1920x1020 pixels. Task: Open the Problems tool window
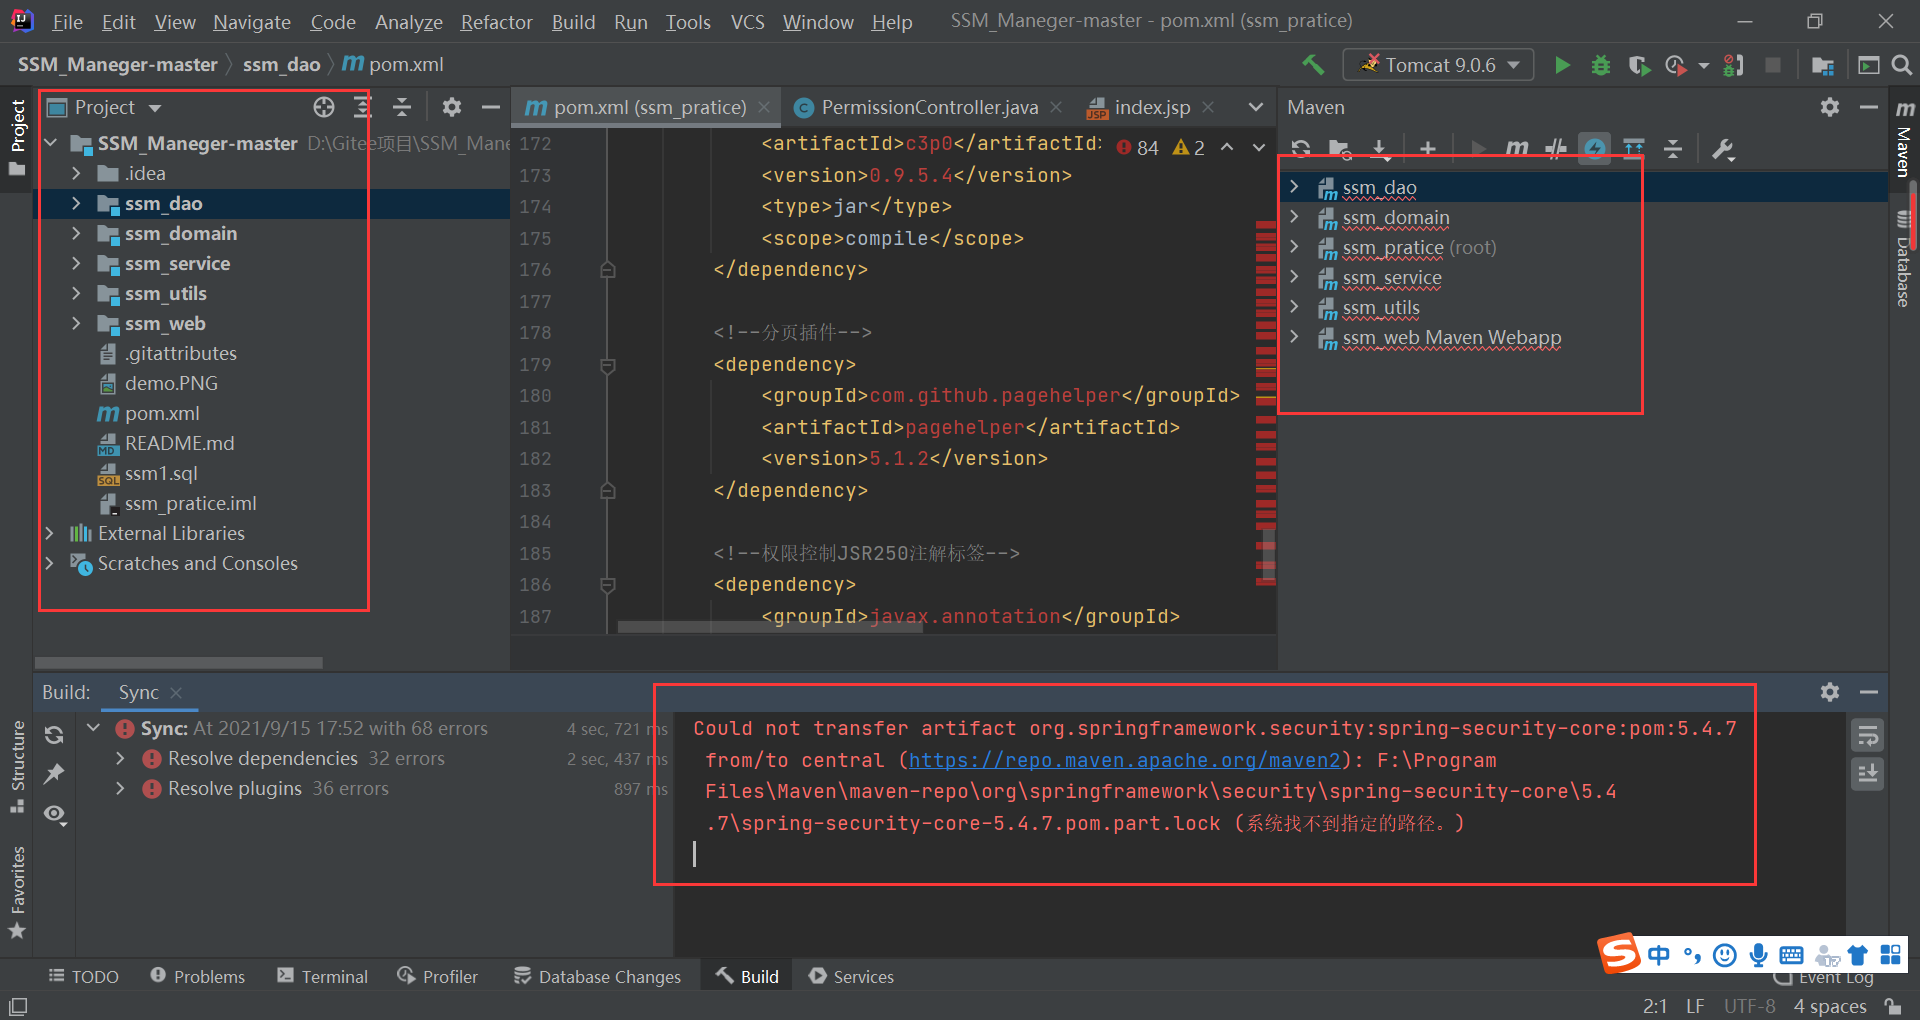198,977
